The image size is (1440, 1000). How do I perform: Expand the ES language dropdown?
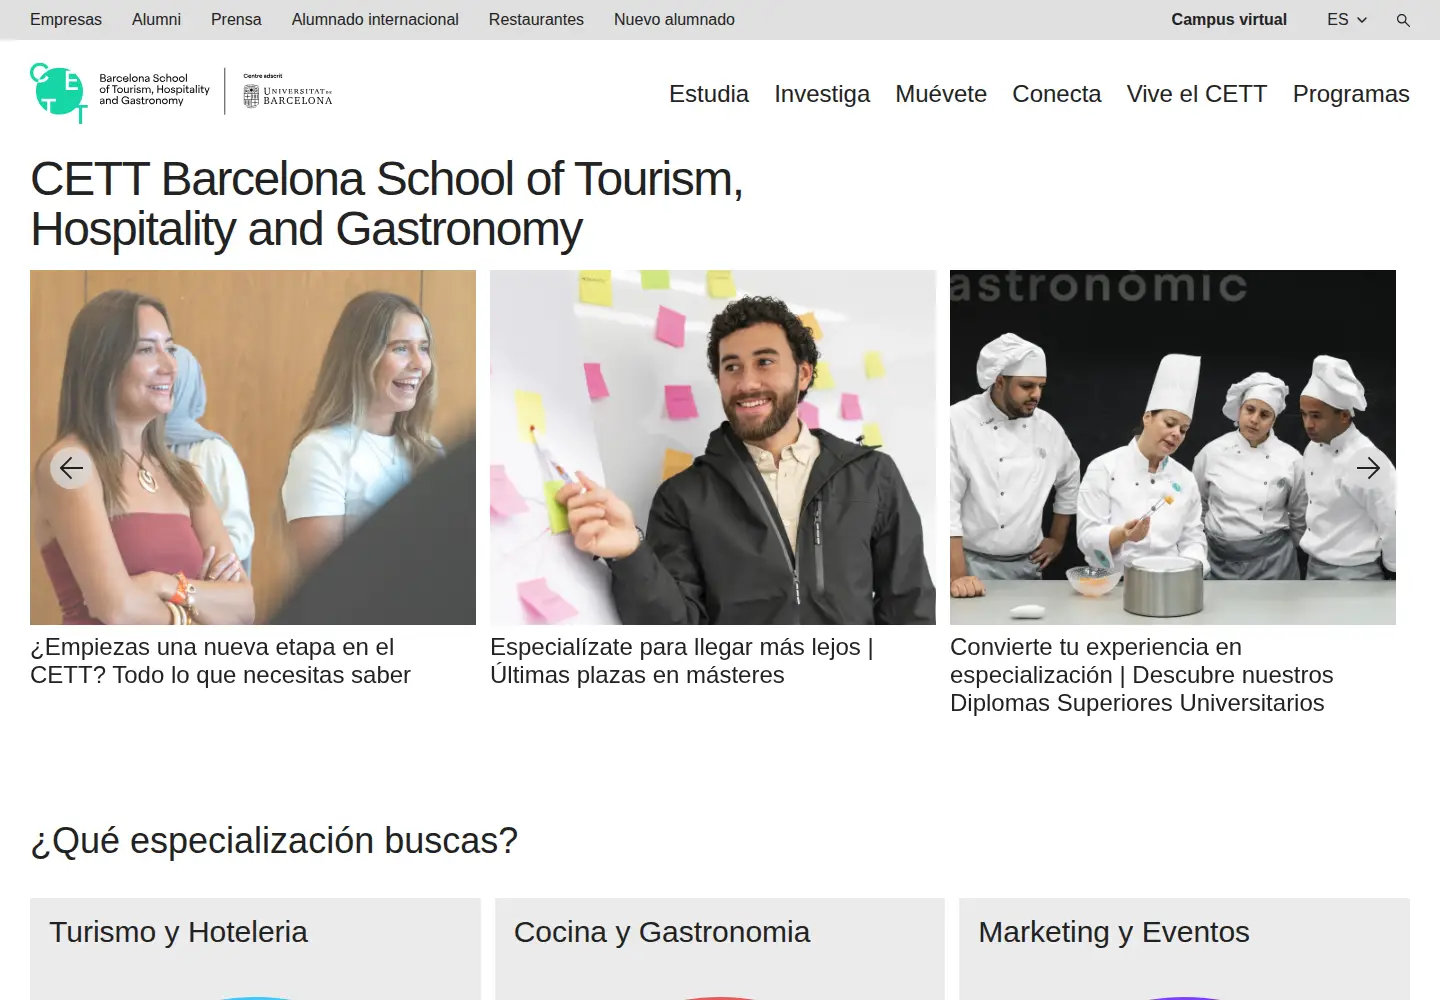click(1347, 19)
